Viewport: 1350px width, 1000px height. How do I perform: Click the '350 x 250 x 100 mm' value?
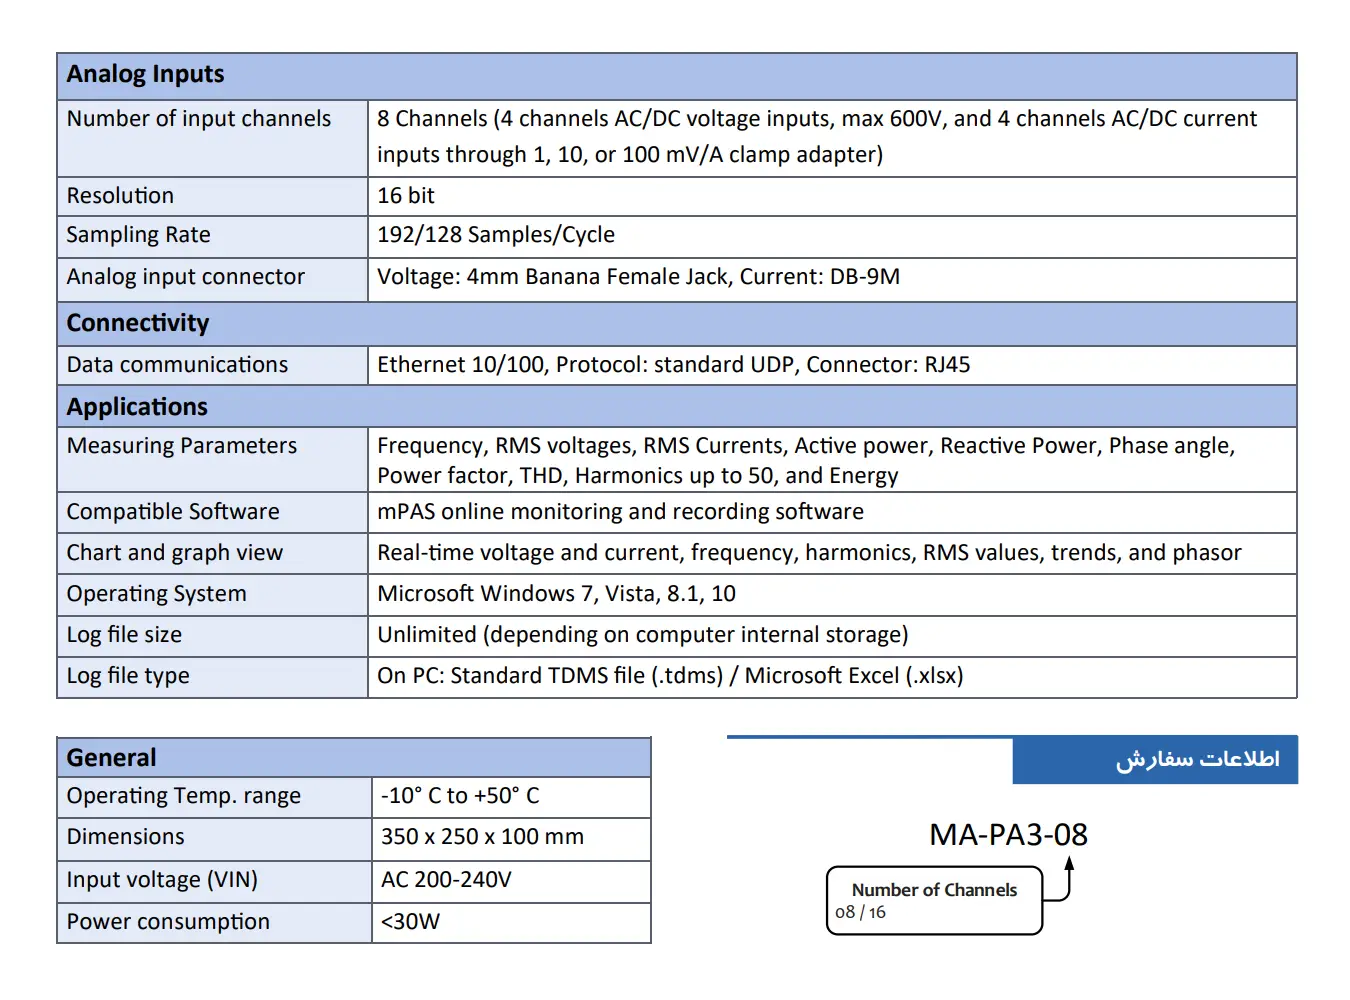click(x=482, y=837)
